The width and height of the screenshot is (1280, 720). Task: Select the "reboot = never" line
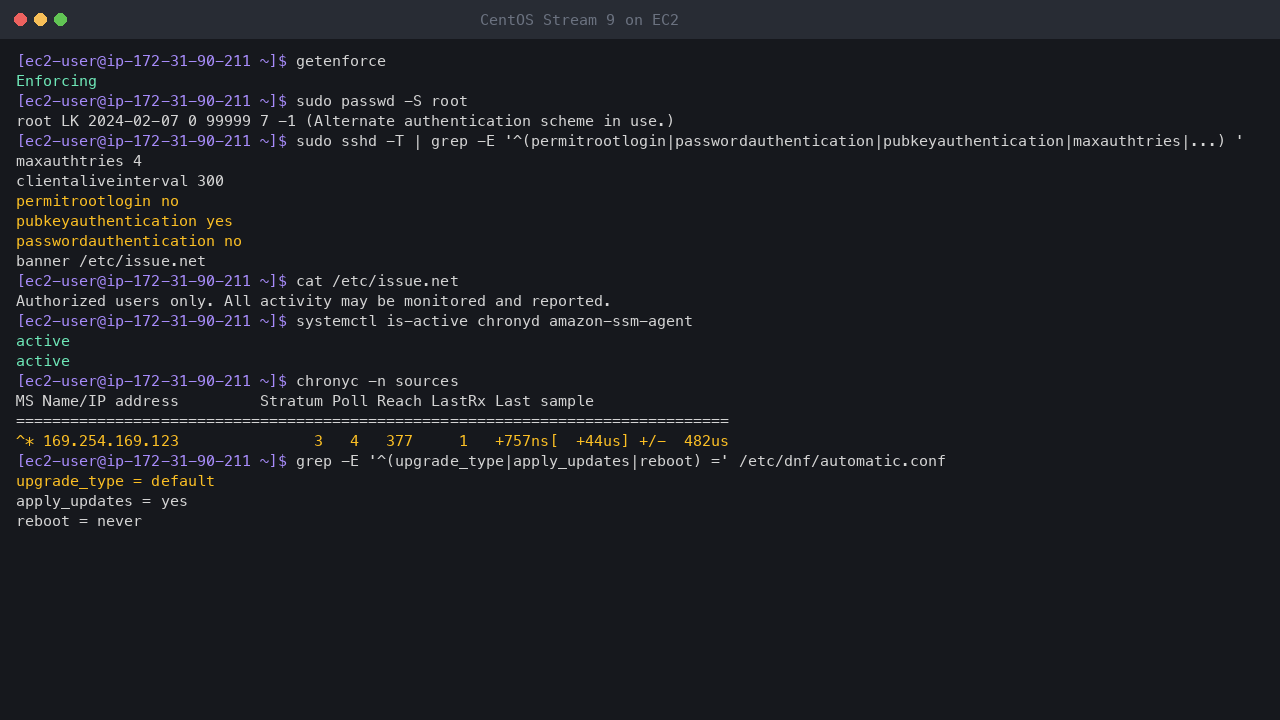click(x=79, y=521)
